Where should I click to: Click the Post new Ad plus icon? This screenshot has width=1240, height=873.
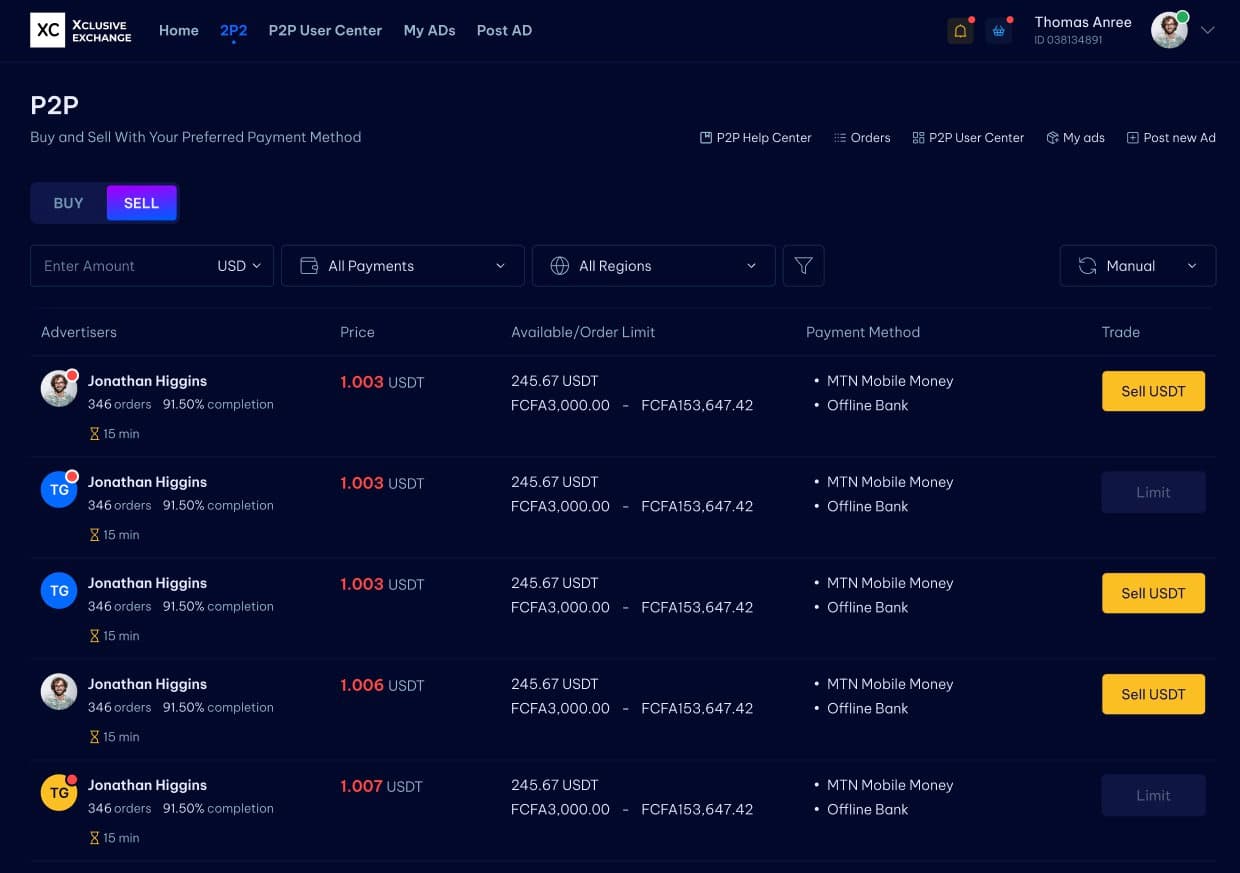pos(1132,137)
